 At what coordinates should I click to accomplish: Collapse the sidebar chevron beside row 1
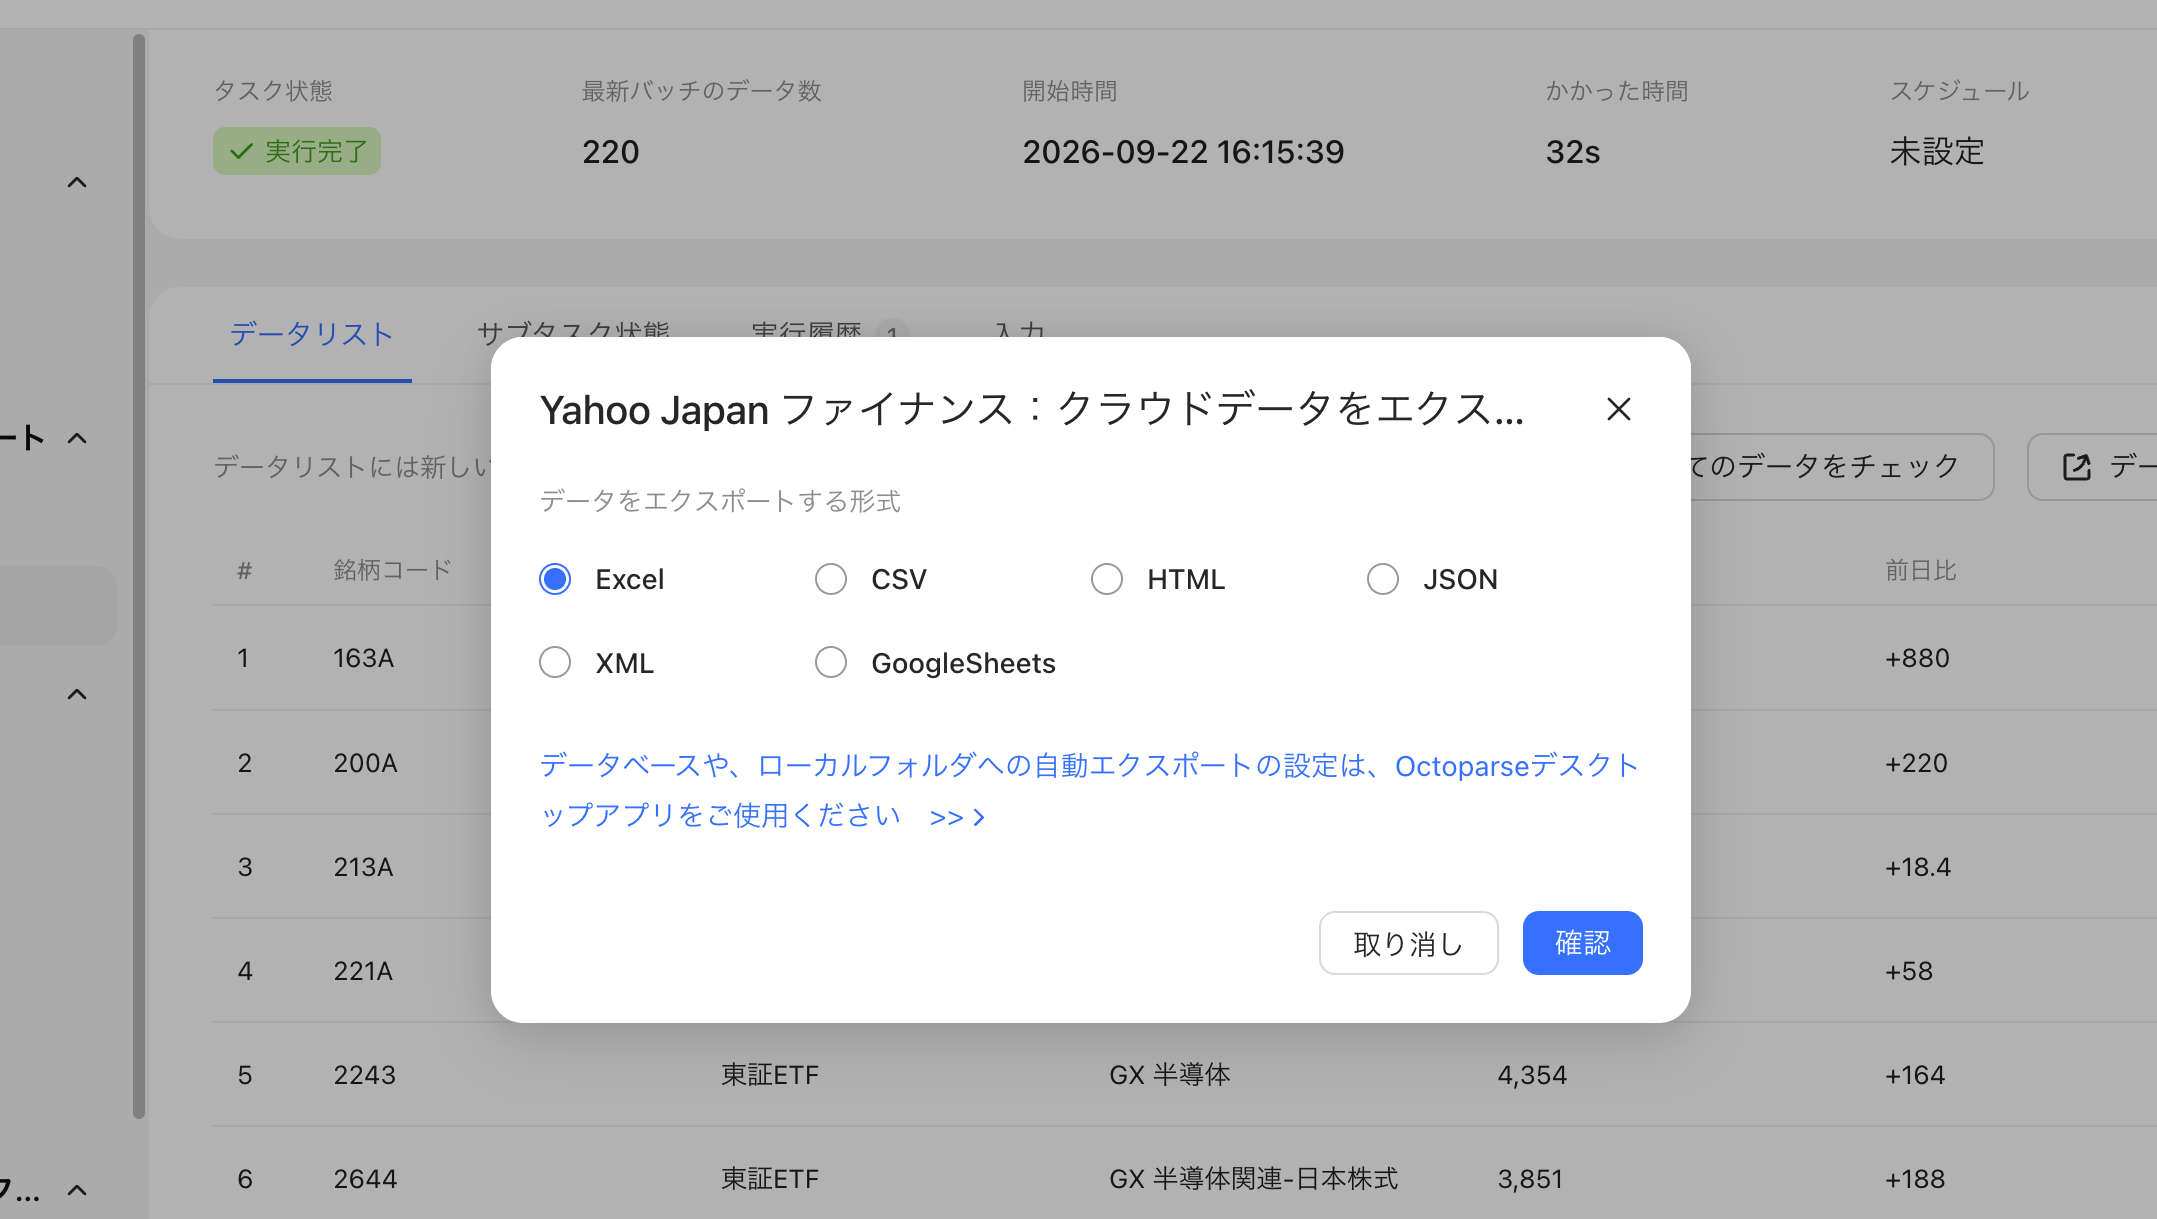(77, 694)
